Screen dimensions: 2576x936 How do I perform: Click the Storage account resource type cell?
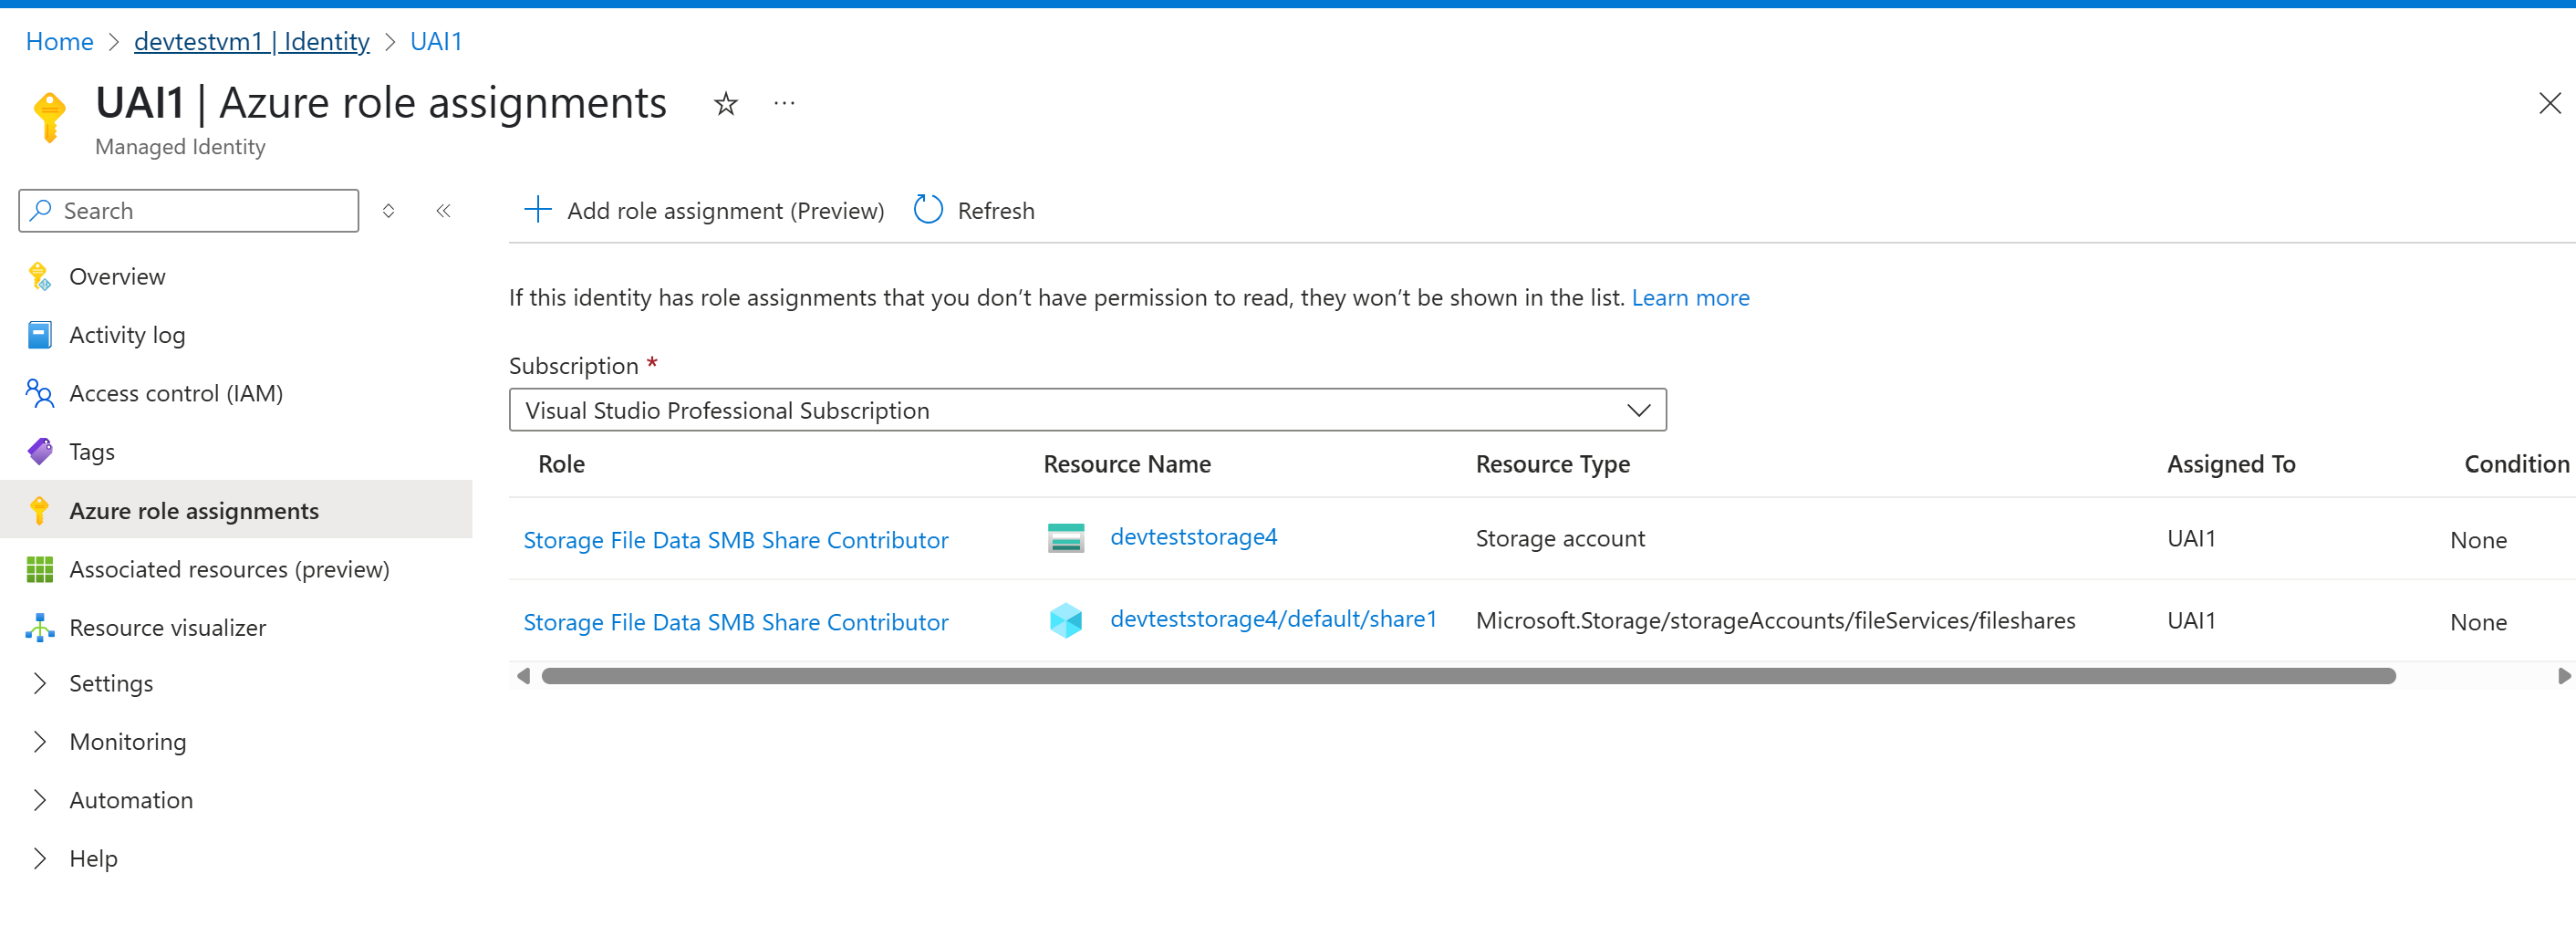coord(1559,539)
